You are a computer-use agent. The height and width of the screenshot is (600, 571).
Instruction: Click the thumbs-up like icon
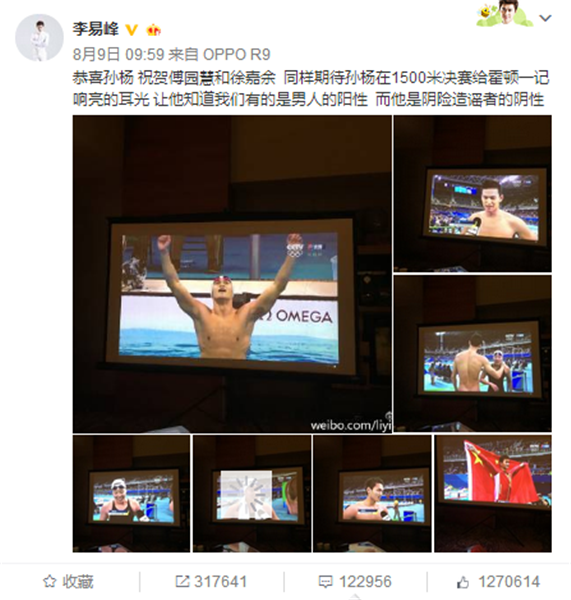(463, 582)
